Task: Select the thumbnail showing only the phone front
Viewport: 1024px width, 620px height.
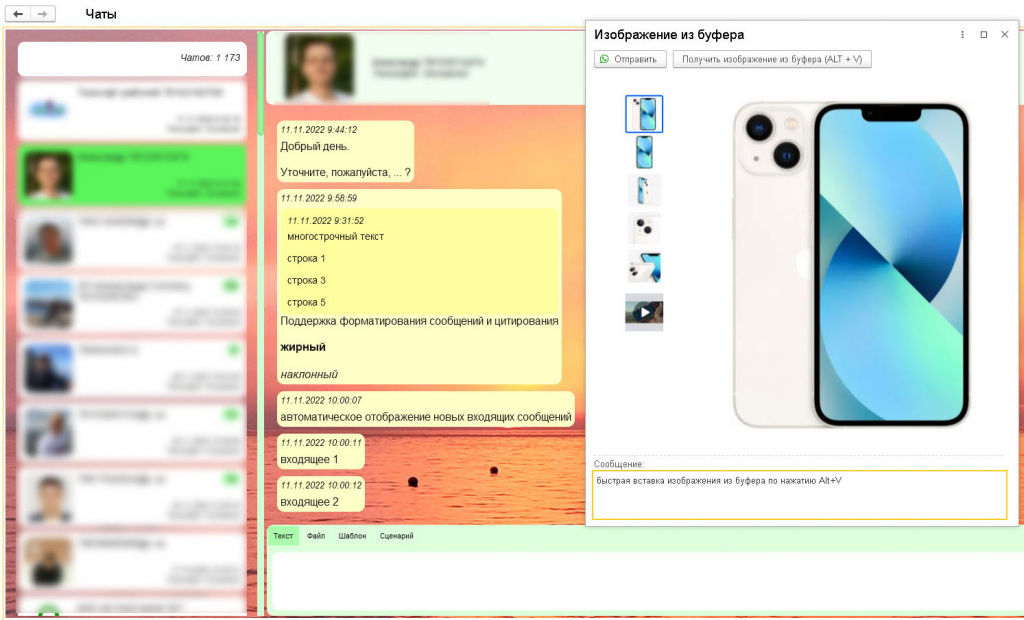Action: (644, 152)
